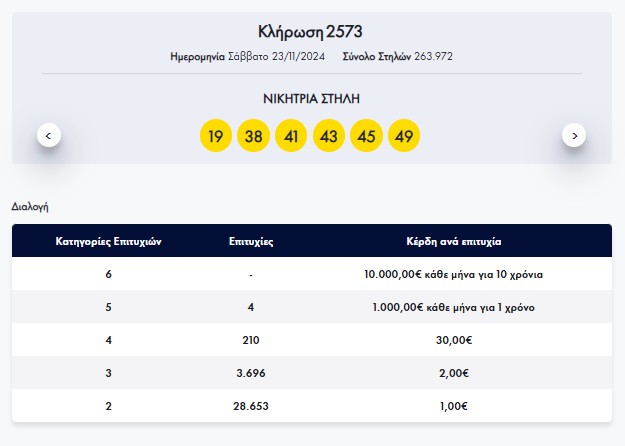This screenshot has width=625, height=446.
Task: Select the row with 1.000,00€ monthly prize
Action: 312,307
